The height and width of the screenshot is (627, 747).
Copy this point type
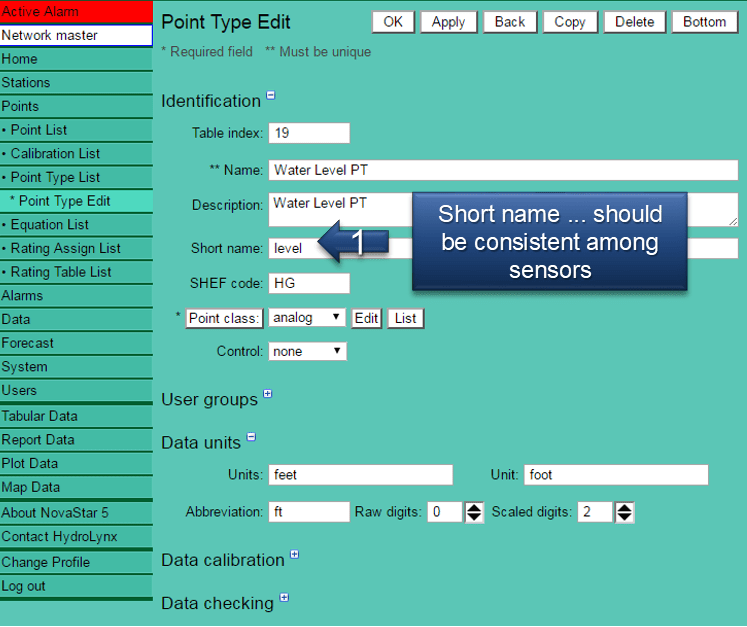(x=570, y=22)
